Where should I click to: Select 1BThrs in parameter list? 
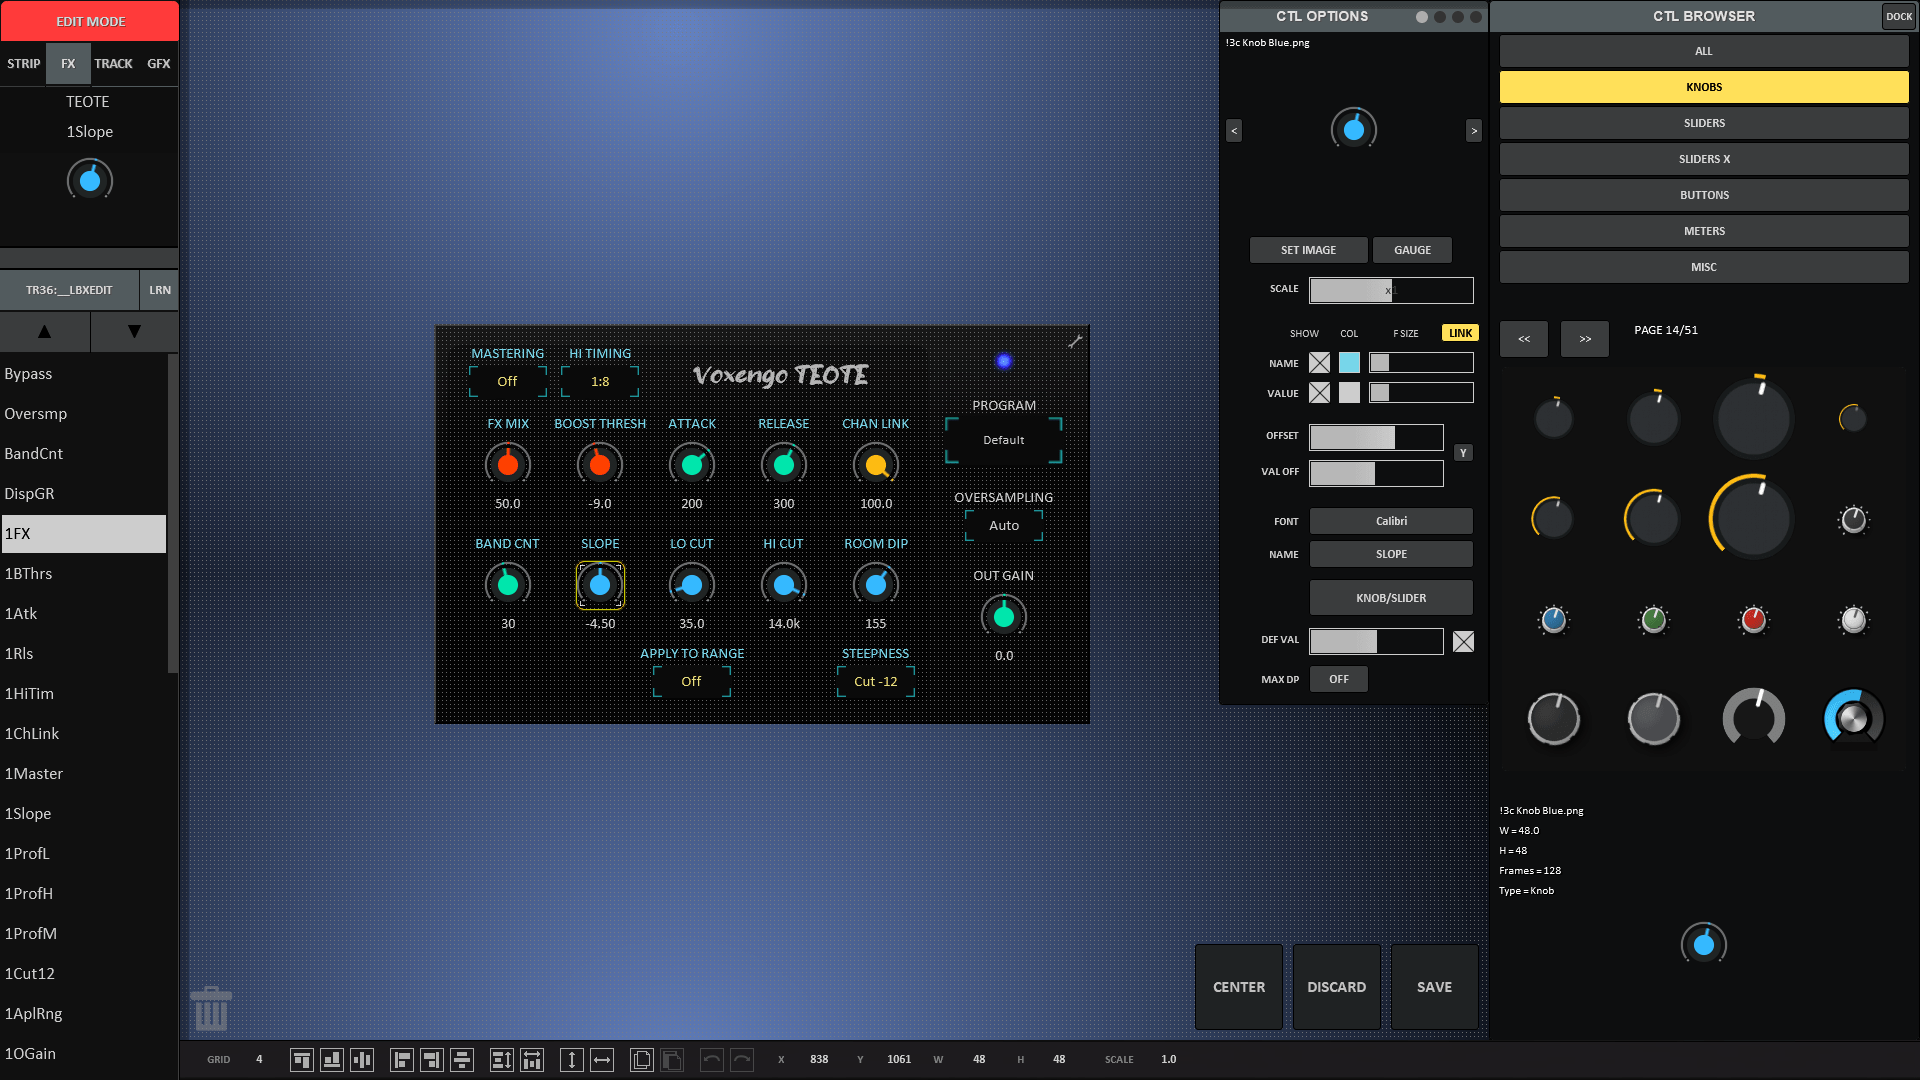(x=83, y=574)
